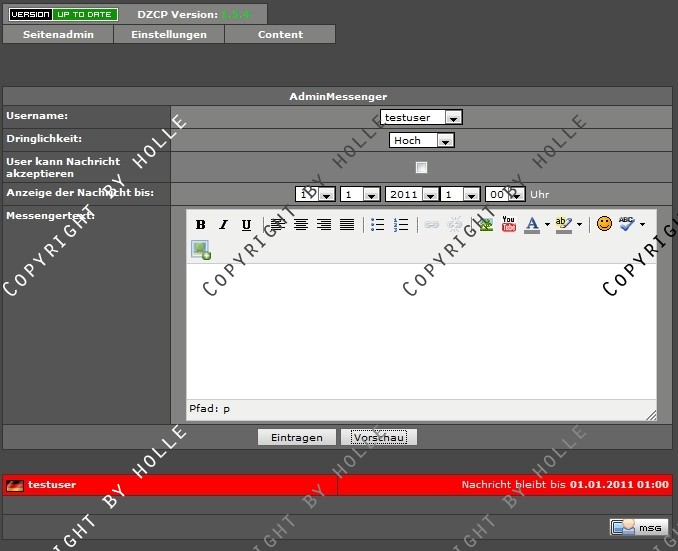Open the Username dropdown showing testuser
The image size is (678, 551).
point(421,118)
